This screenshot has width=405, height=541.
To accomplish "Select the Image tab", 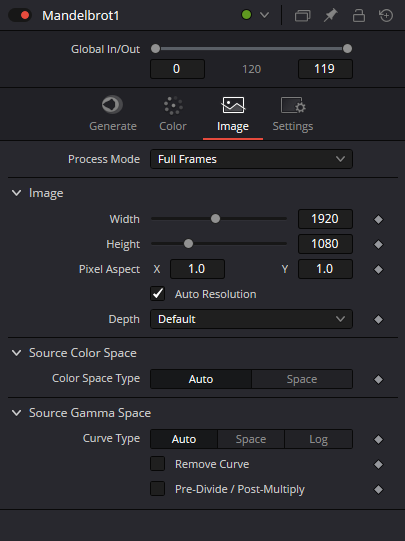I will (x=233, y=114).
